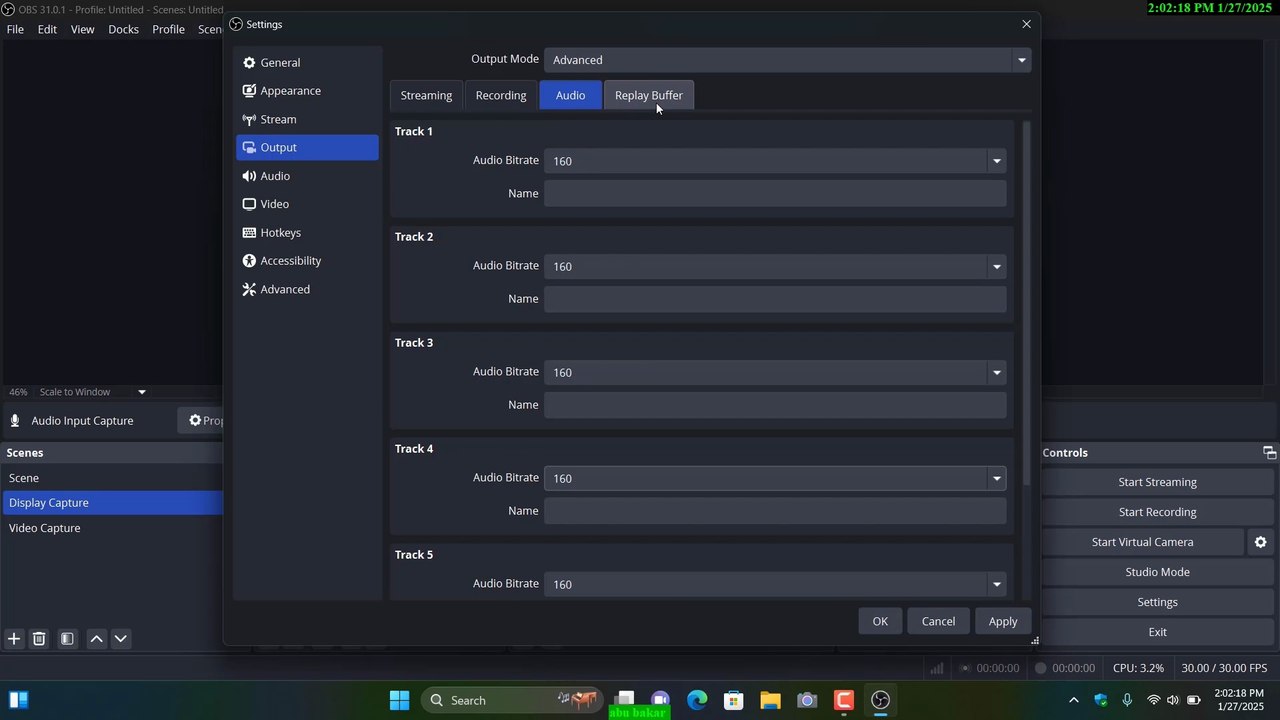The width and height of the screenshot is (1280, 720).
Task: Click Settings button in Controls dock
Action: [1157, 602]
